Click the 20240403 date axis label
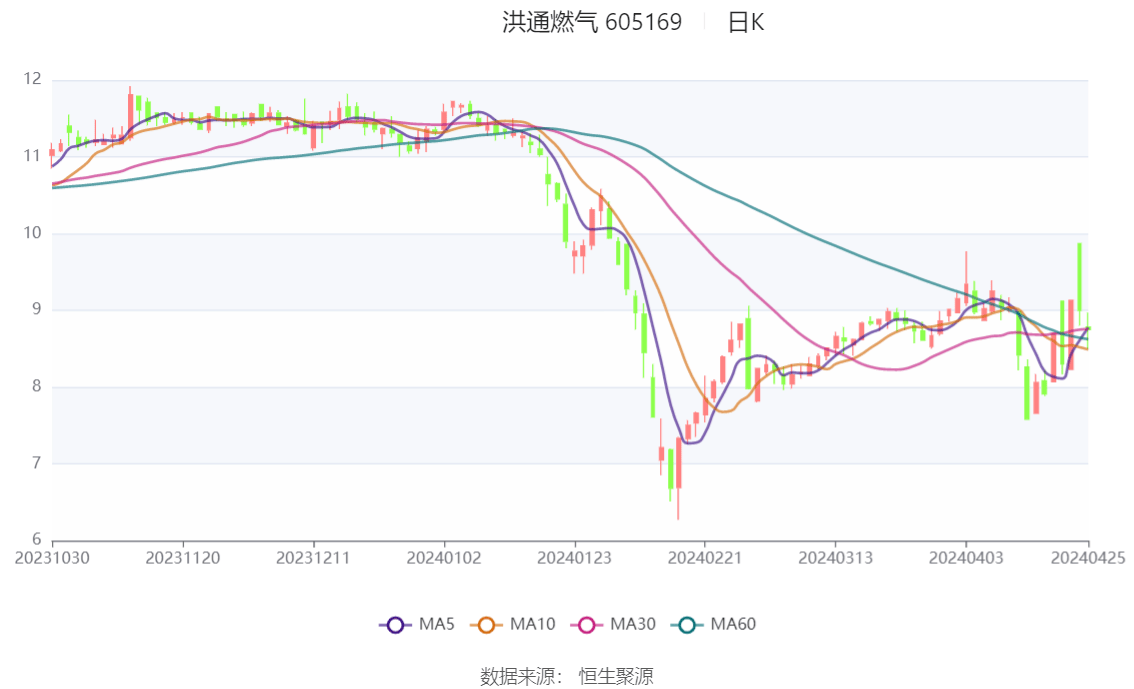This screenshot has height=689, width=1134. (x=966, y=558)
